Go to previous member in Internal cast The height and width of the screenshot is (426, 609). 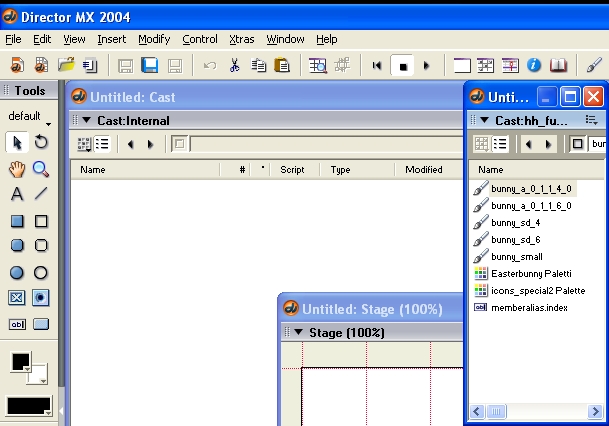coord(130,144)
